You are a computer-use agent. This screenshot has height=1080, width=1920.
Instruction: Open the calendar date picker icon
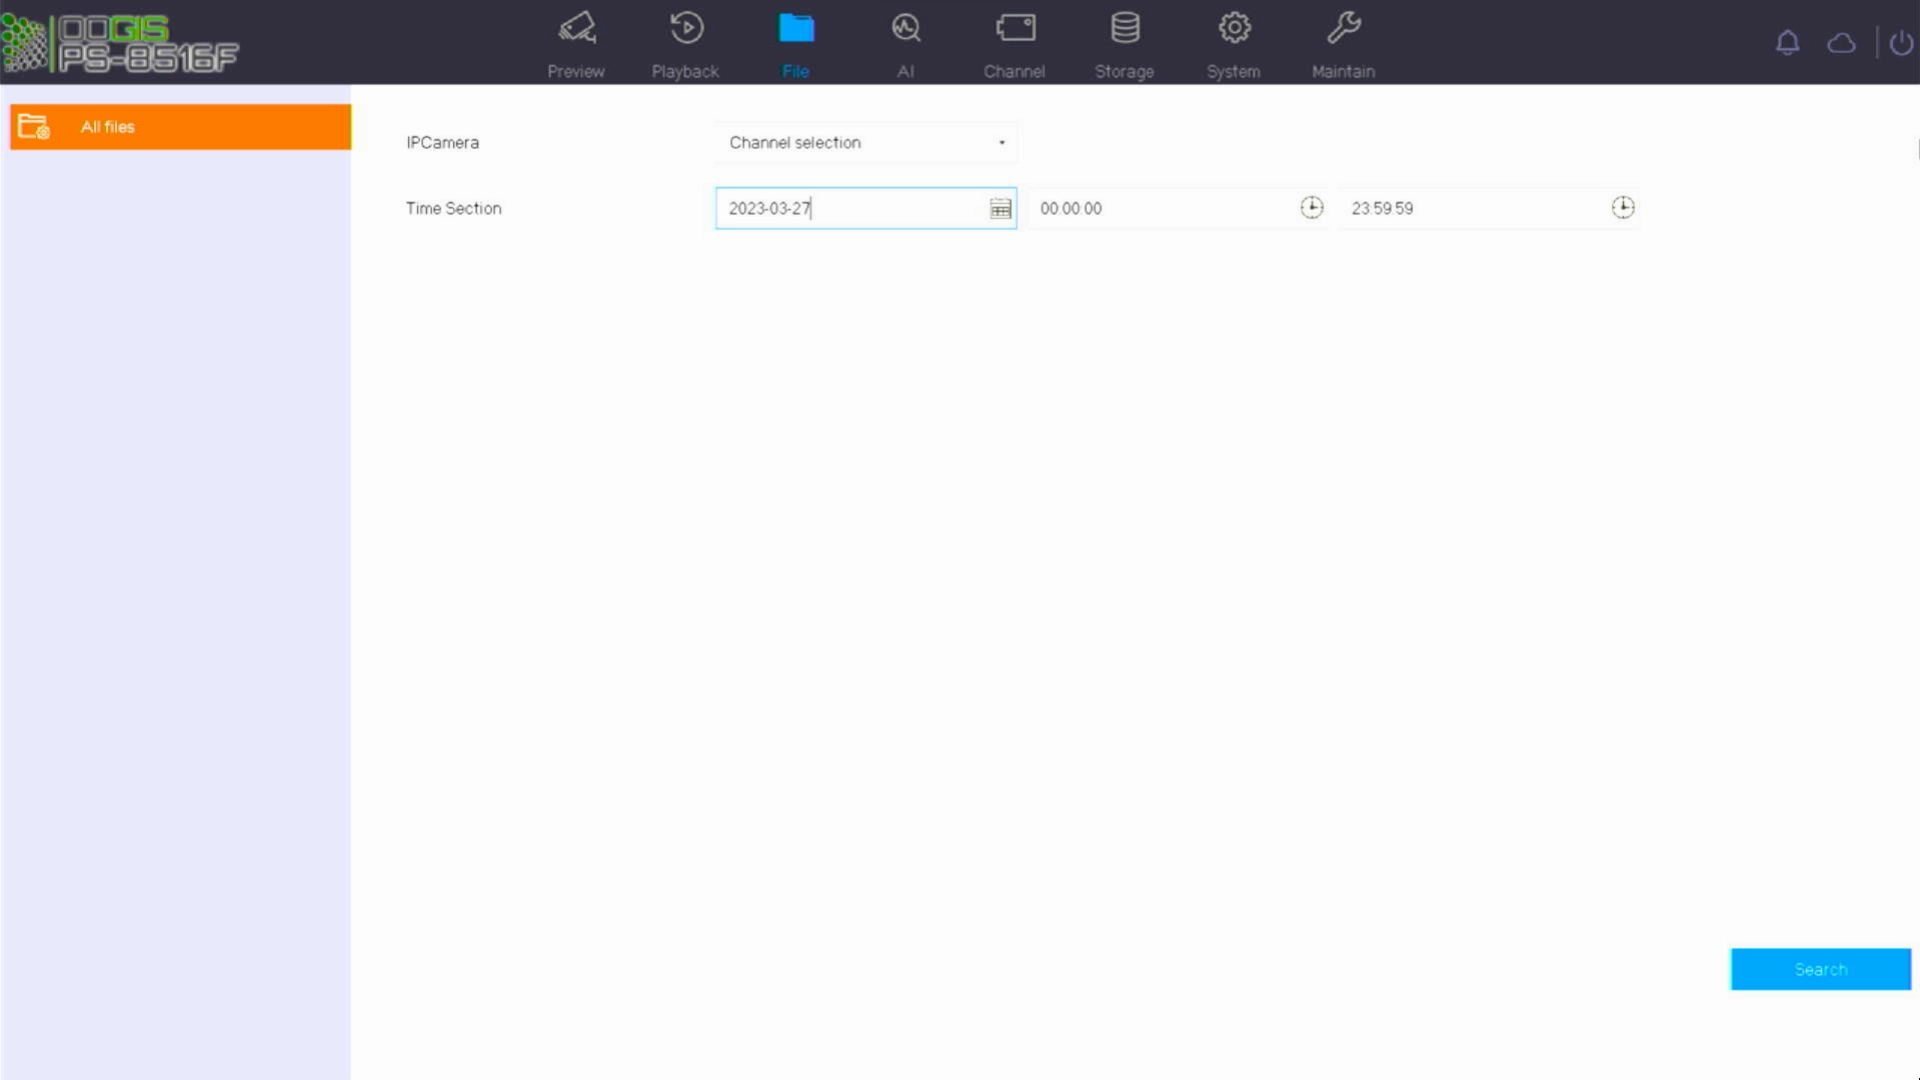pyautogui.click(x=1000, y=208)
